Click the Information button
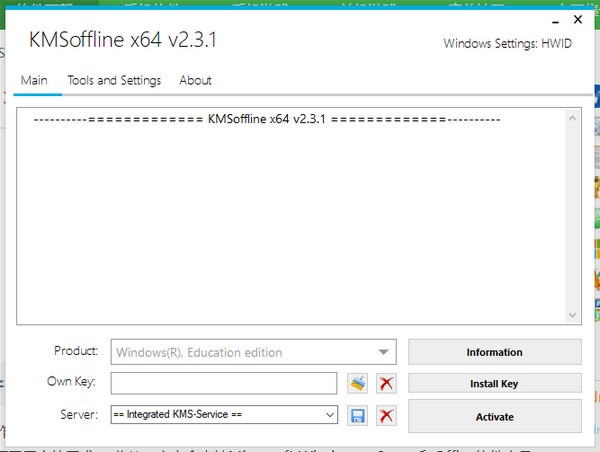 (x=495, y=352)
